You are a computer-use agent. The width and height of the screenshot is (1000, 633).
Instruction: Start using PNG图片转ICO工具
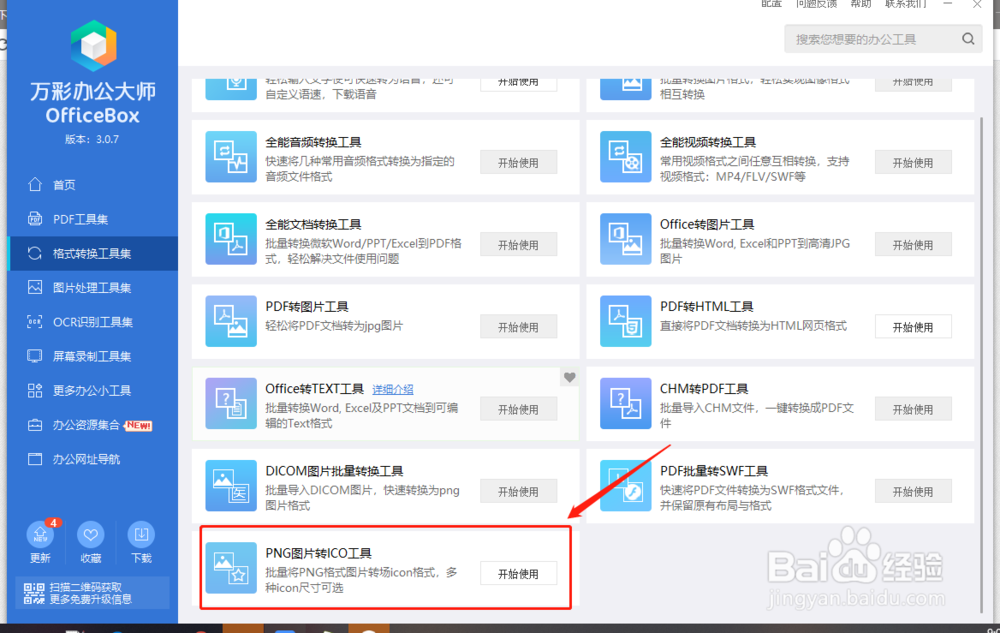tap(518, 574)
